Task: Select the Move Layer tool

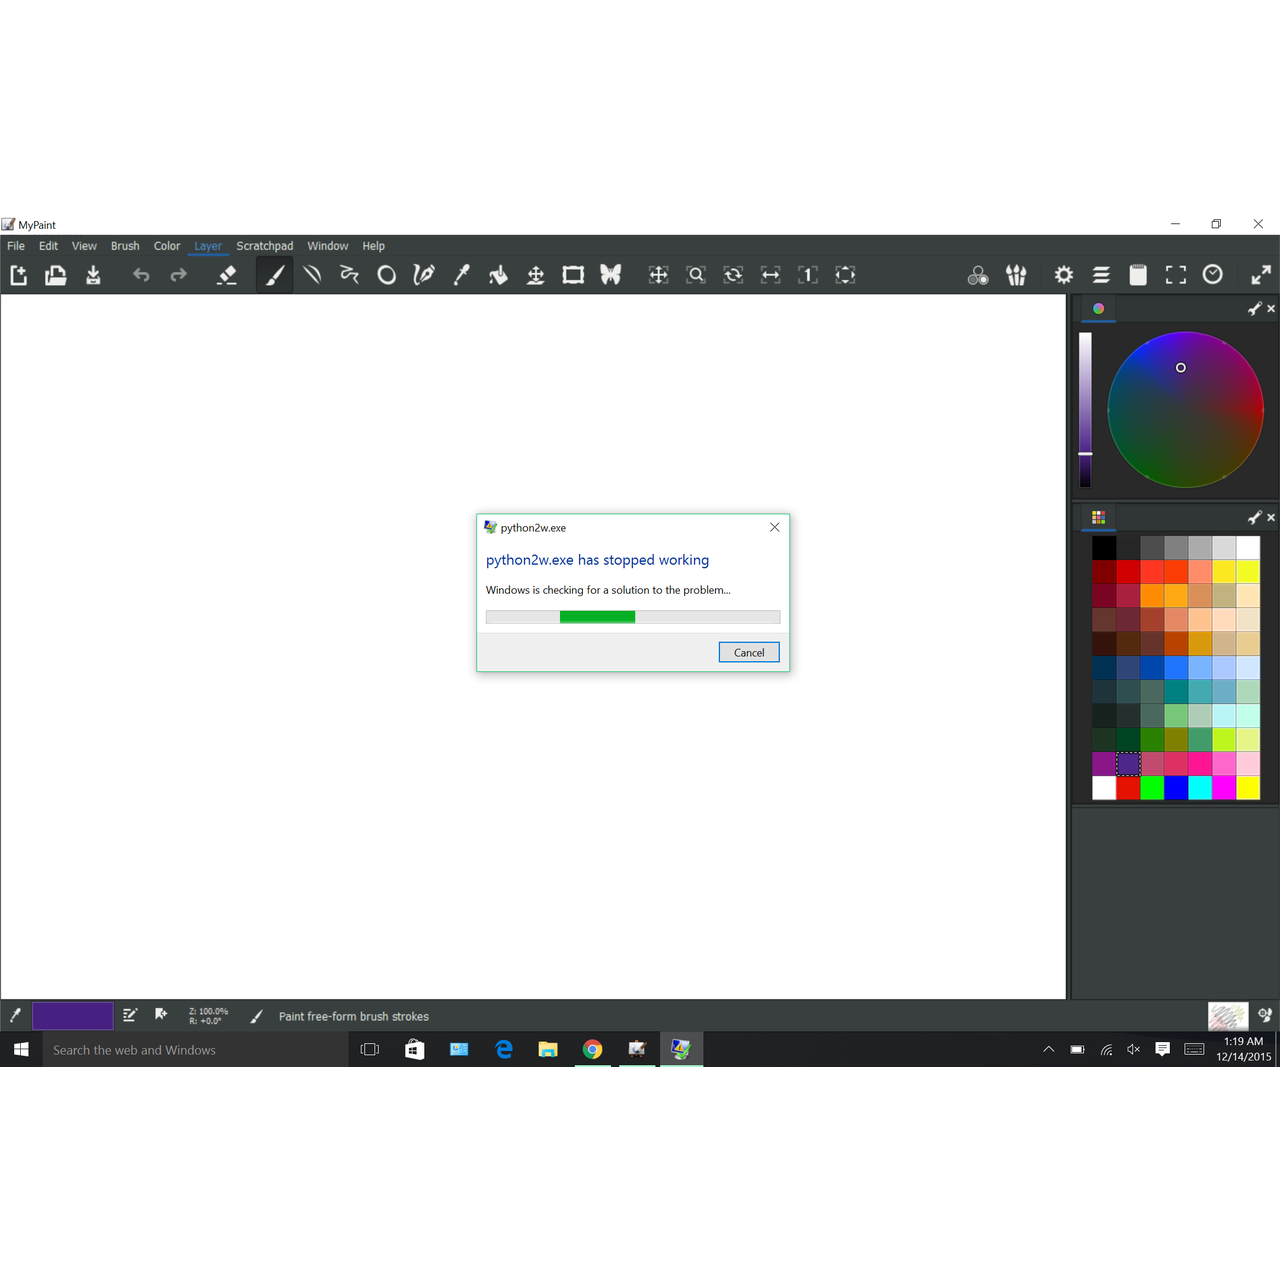Action: click(536, 275)
